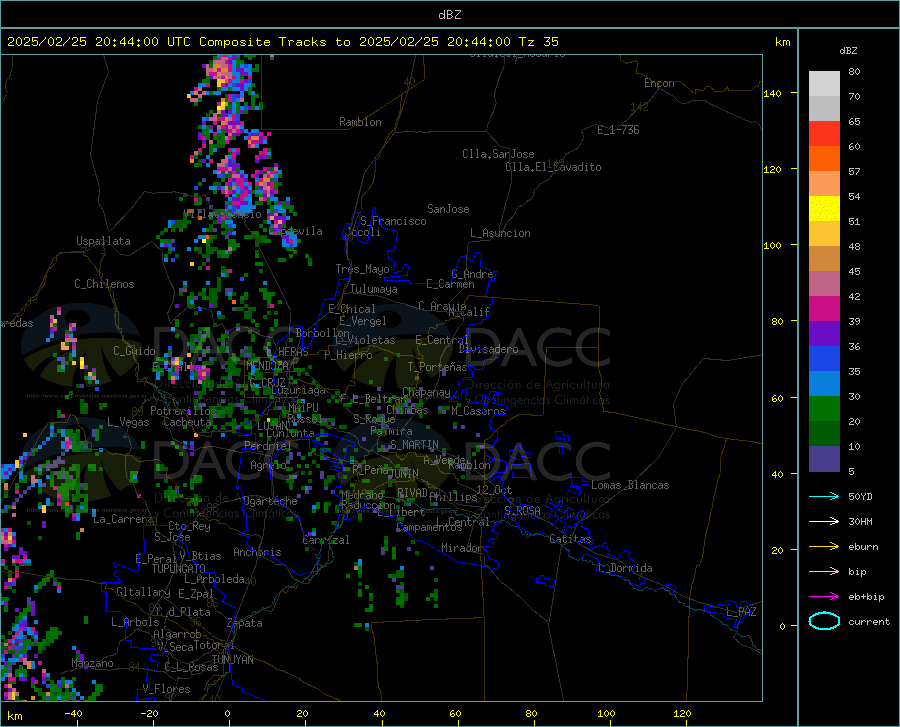This screenshot has width=900, height=727.
Task: Click the intense storm cell near top of map
Action: [223, 72]
